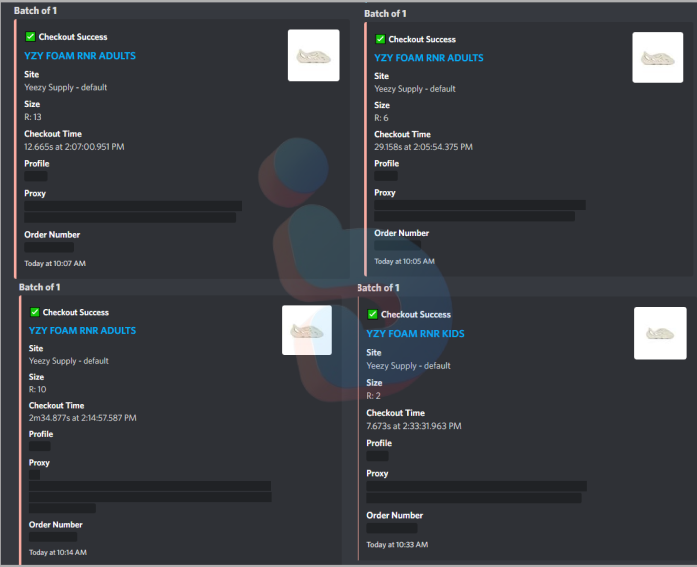Click the timestamp "Today at 10:07 AM"
The height and width of the screenshot is (567, 697).
click(x=55, y=264)
